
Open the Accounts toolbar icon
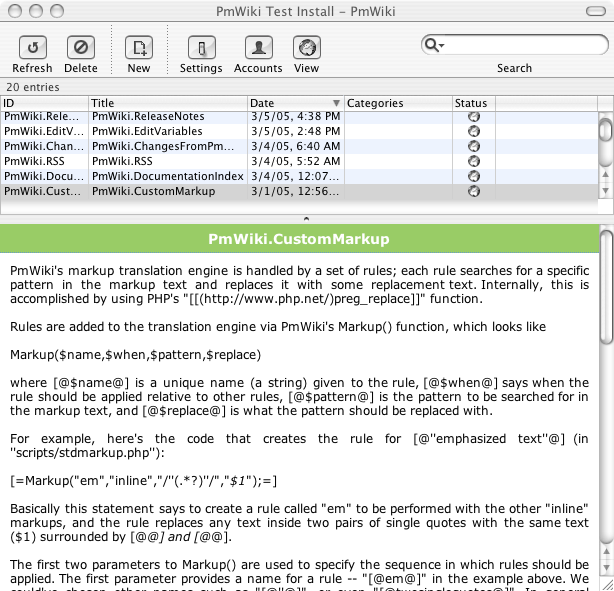[258, 48]
